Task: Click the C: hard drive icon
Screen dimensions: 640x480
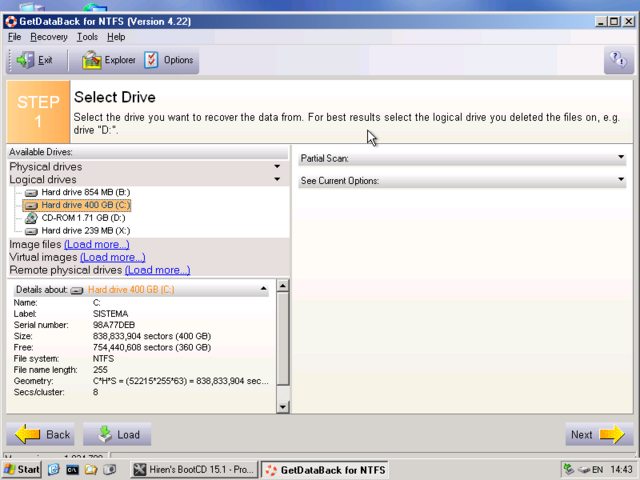Action: pos(31,205)
